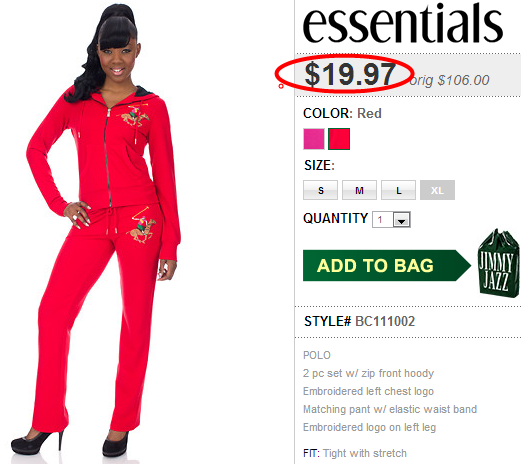Screen dimensions: 521x464
Task: Click the orig $106.00 price text
Action: click(450, 80)
